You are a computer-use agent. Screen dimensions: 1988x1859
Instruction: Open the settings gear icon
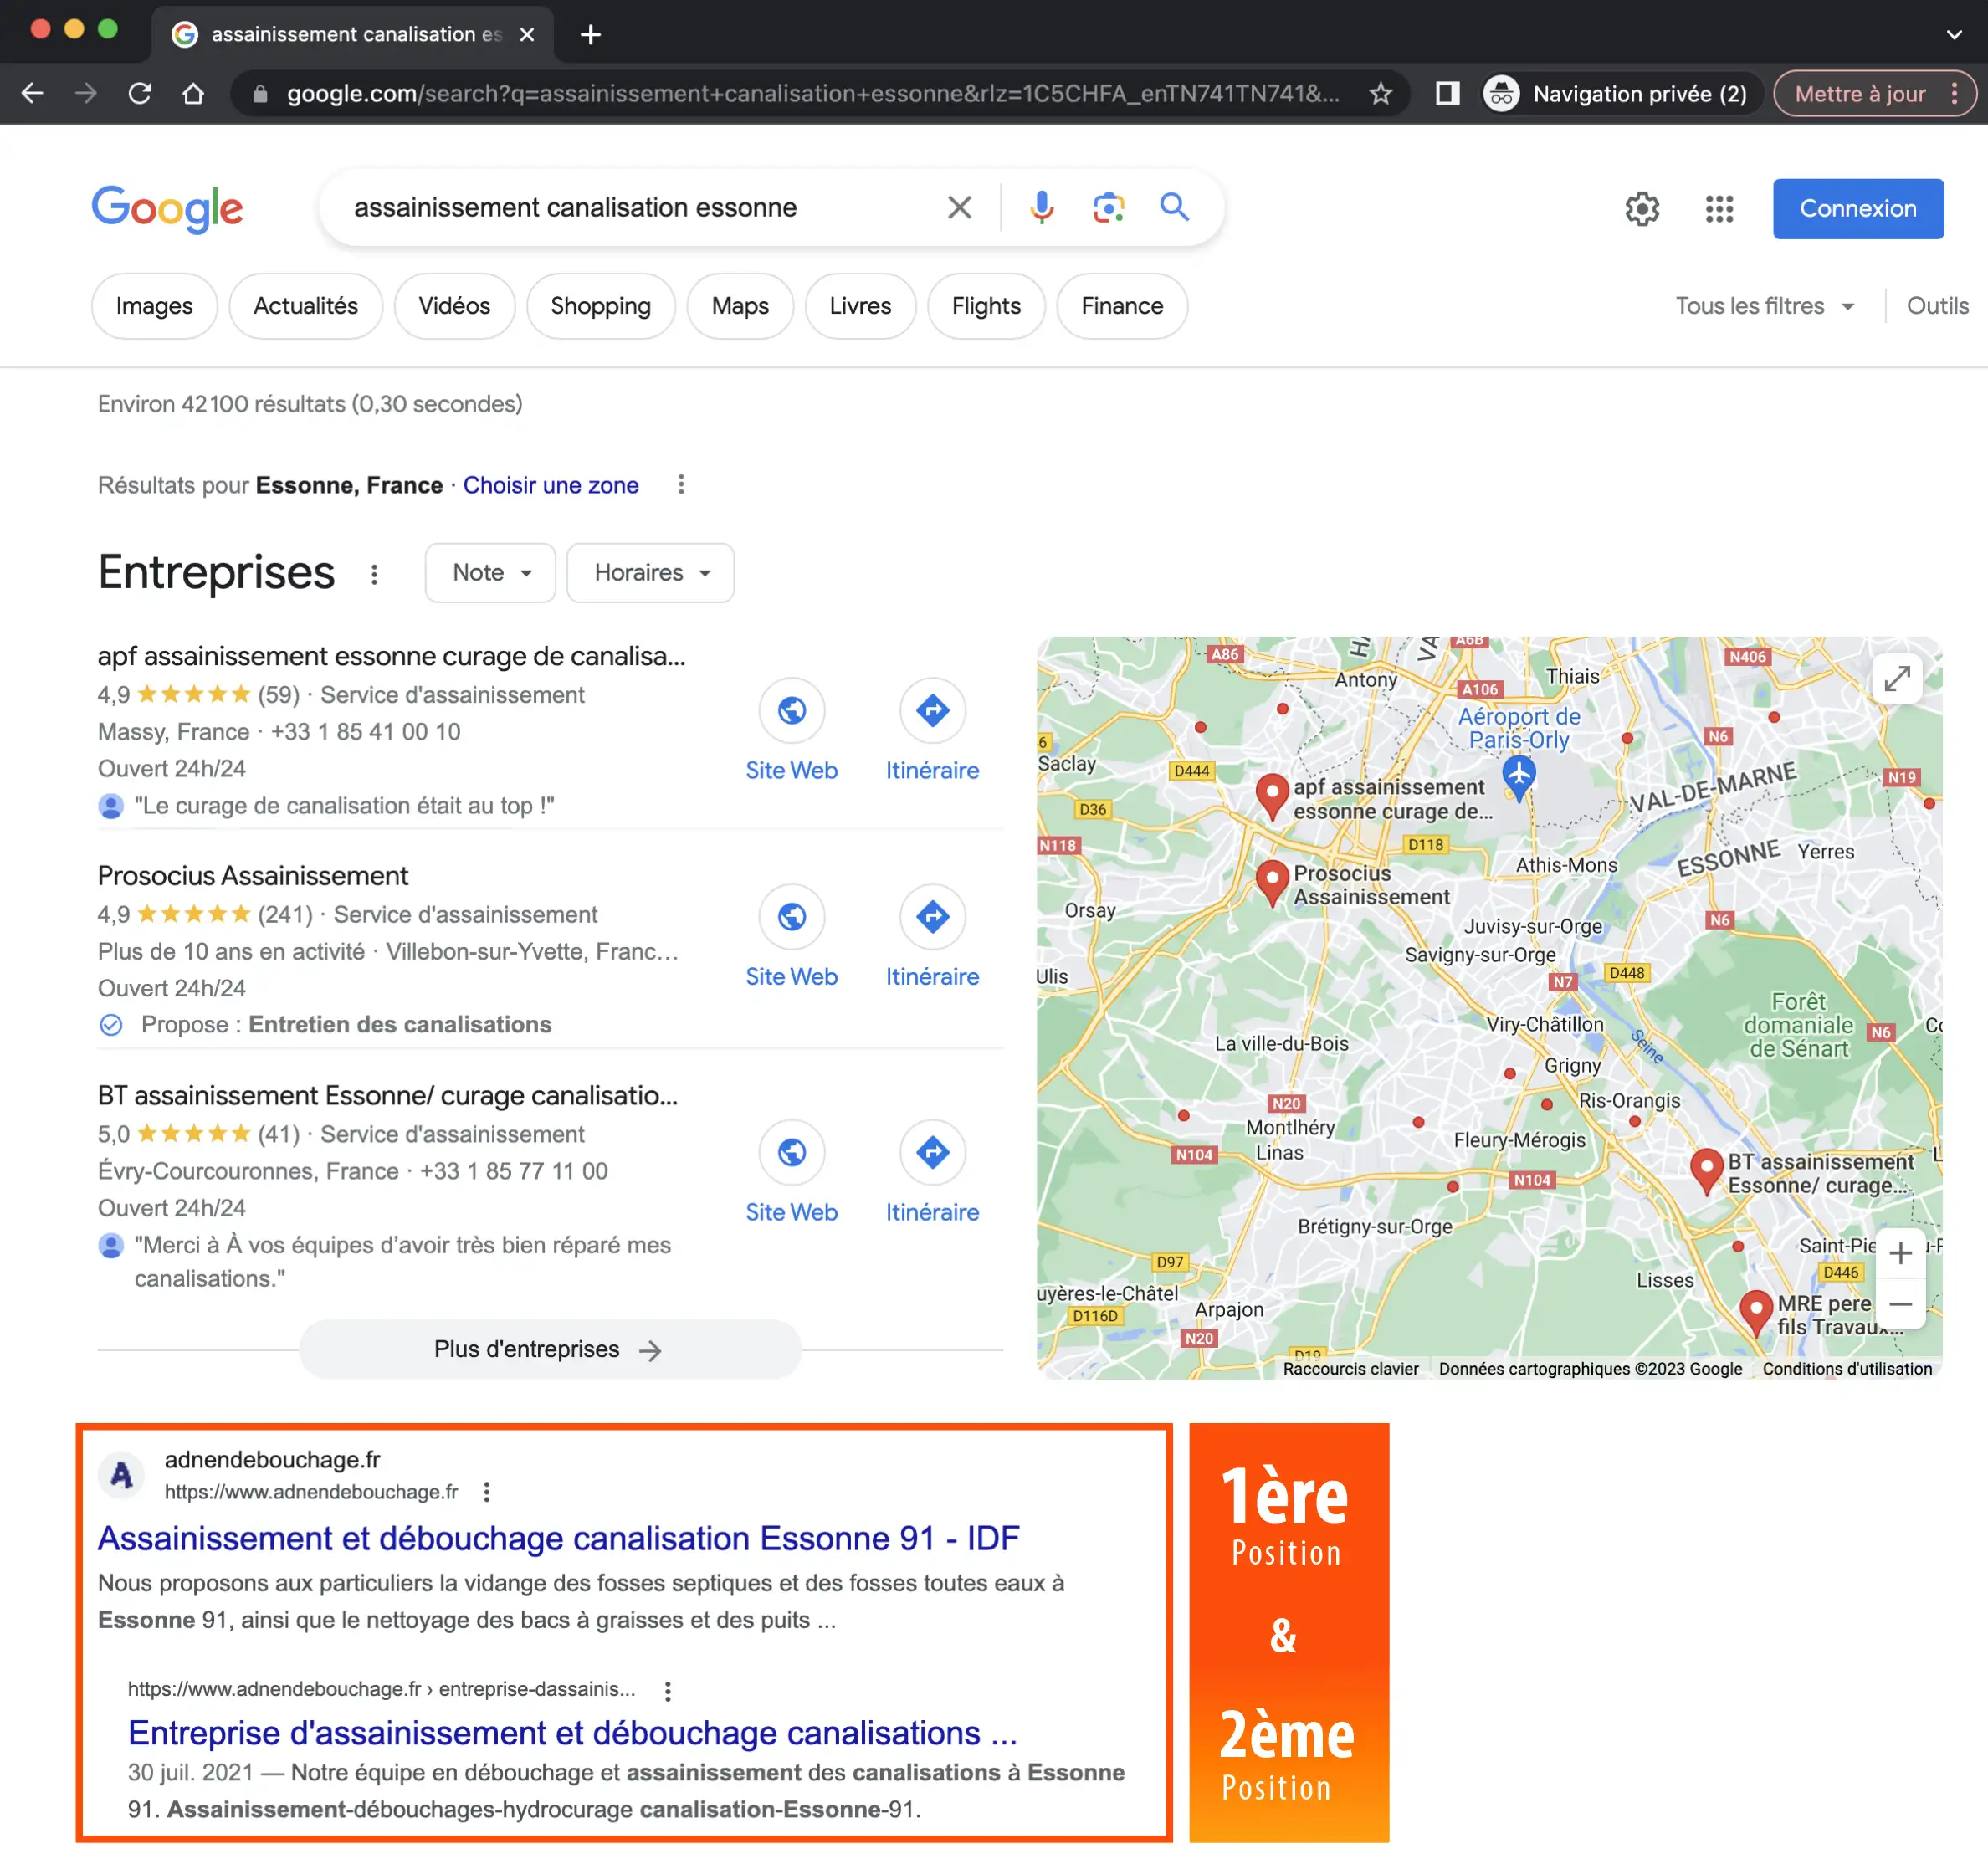click(1642, 209)
